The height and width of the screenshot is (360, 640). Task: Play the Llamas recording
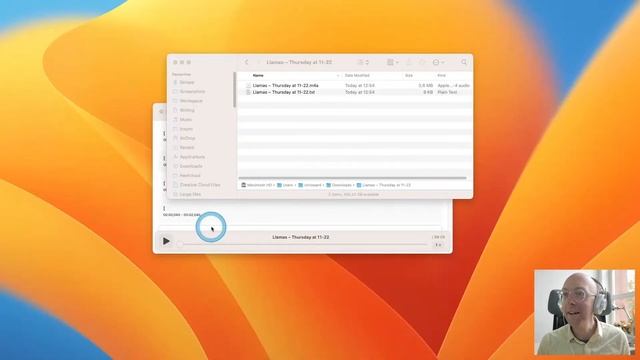pos(166,241)
